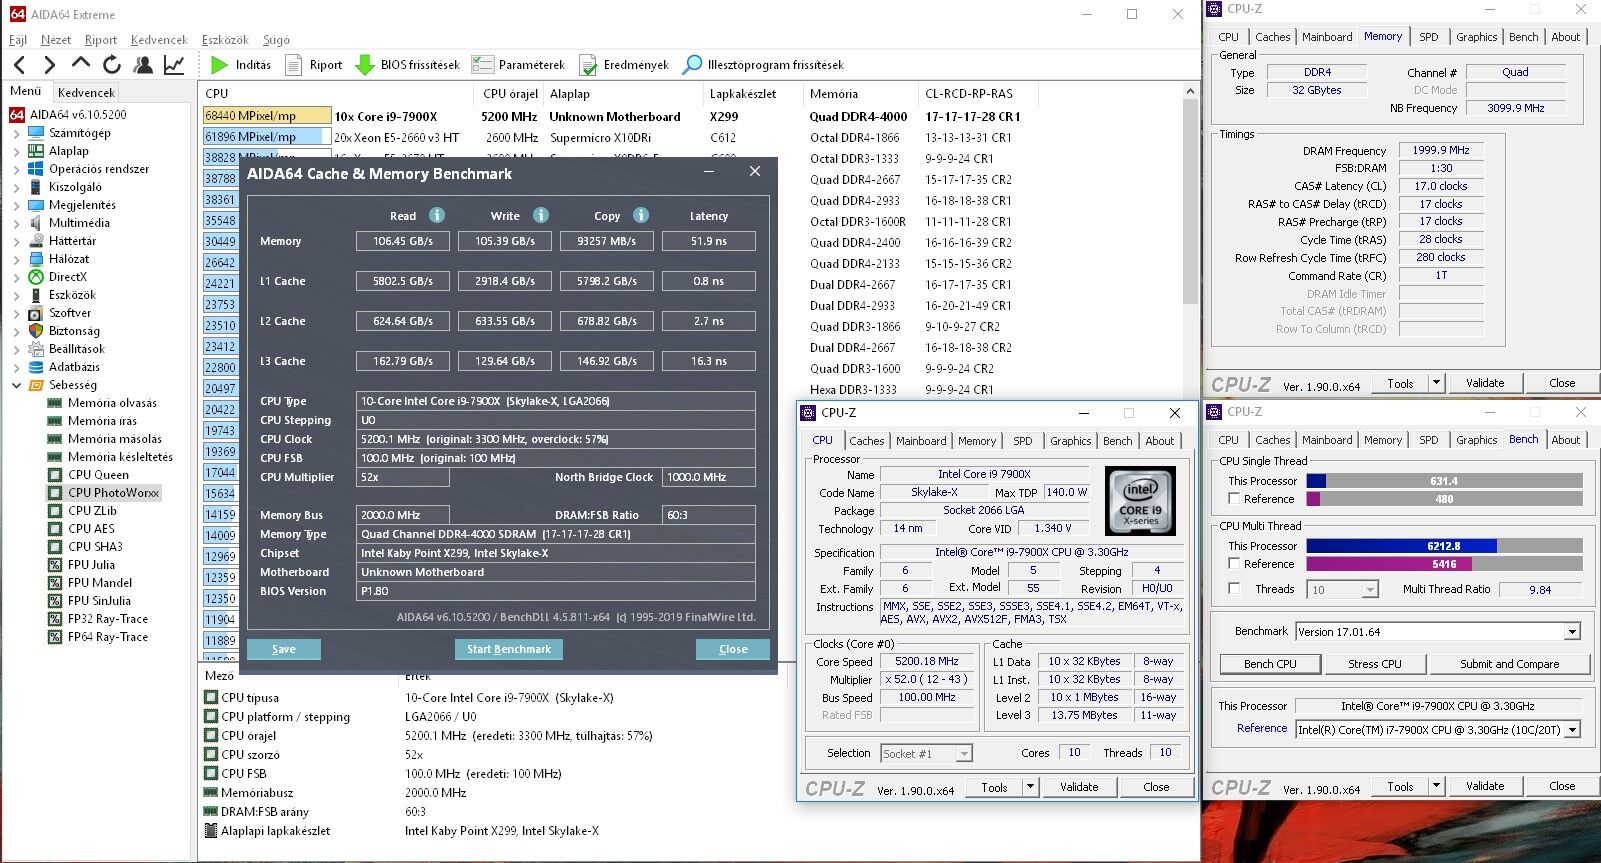Expand the Operációs rendszer tree node
The width and height of the screenshot is (1601, 863).
pyautogui.click(x=16, y=169)
